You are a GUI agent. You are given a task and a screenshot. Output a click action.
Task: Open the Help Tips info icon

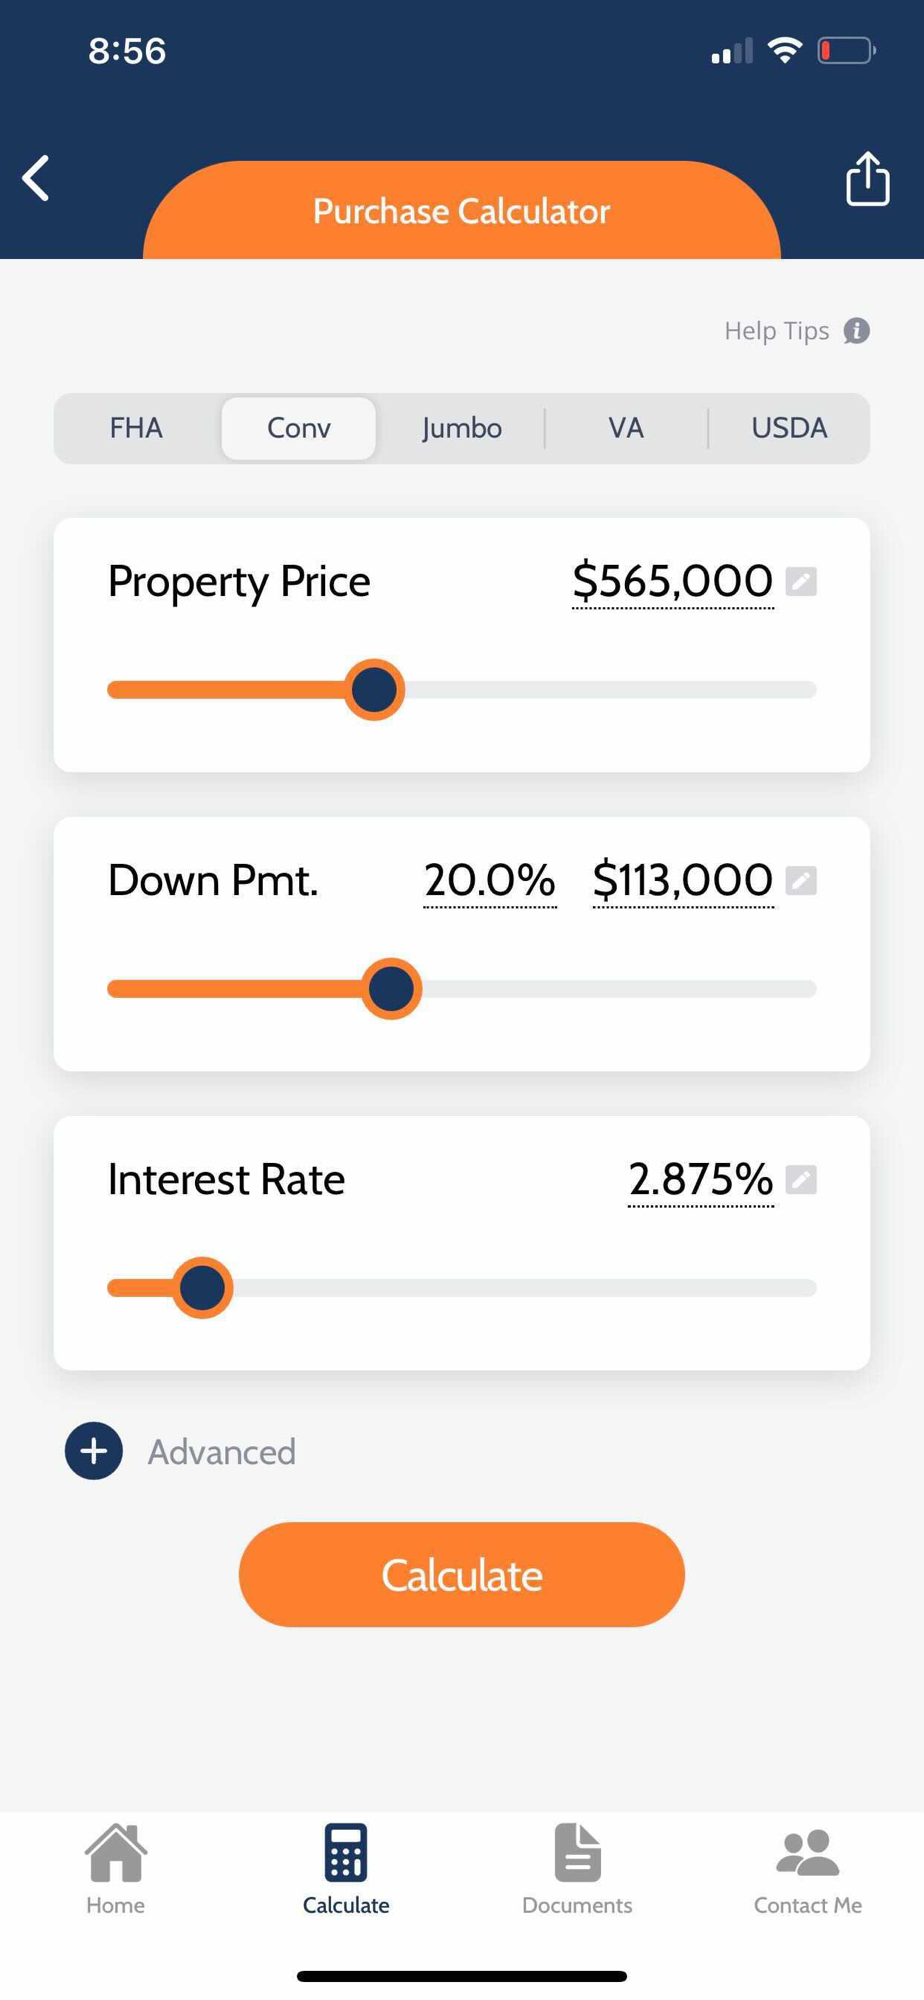(856, 331)
